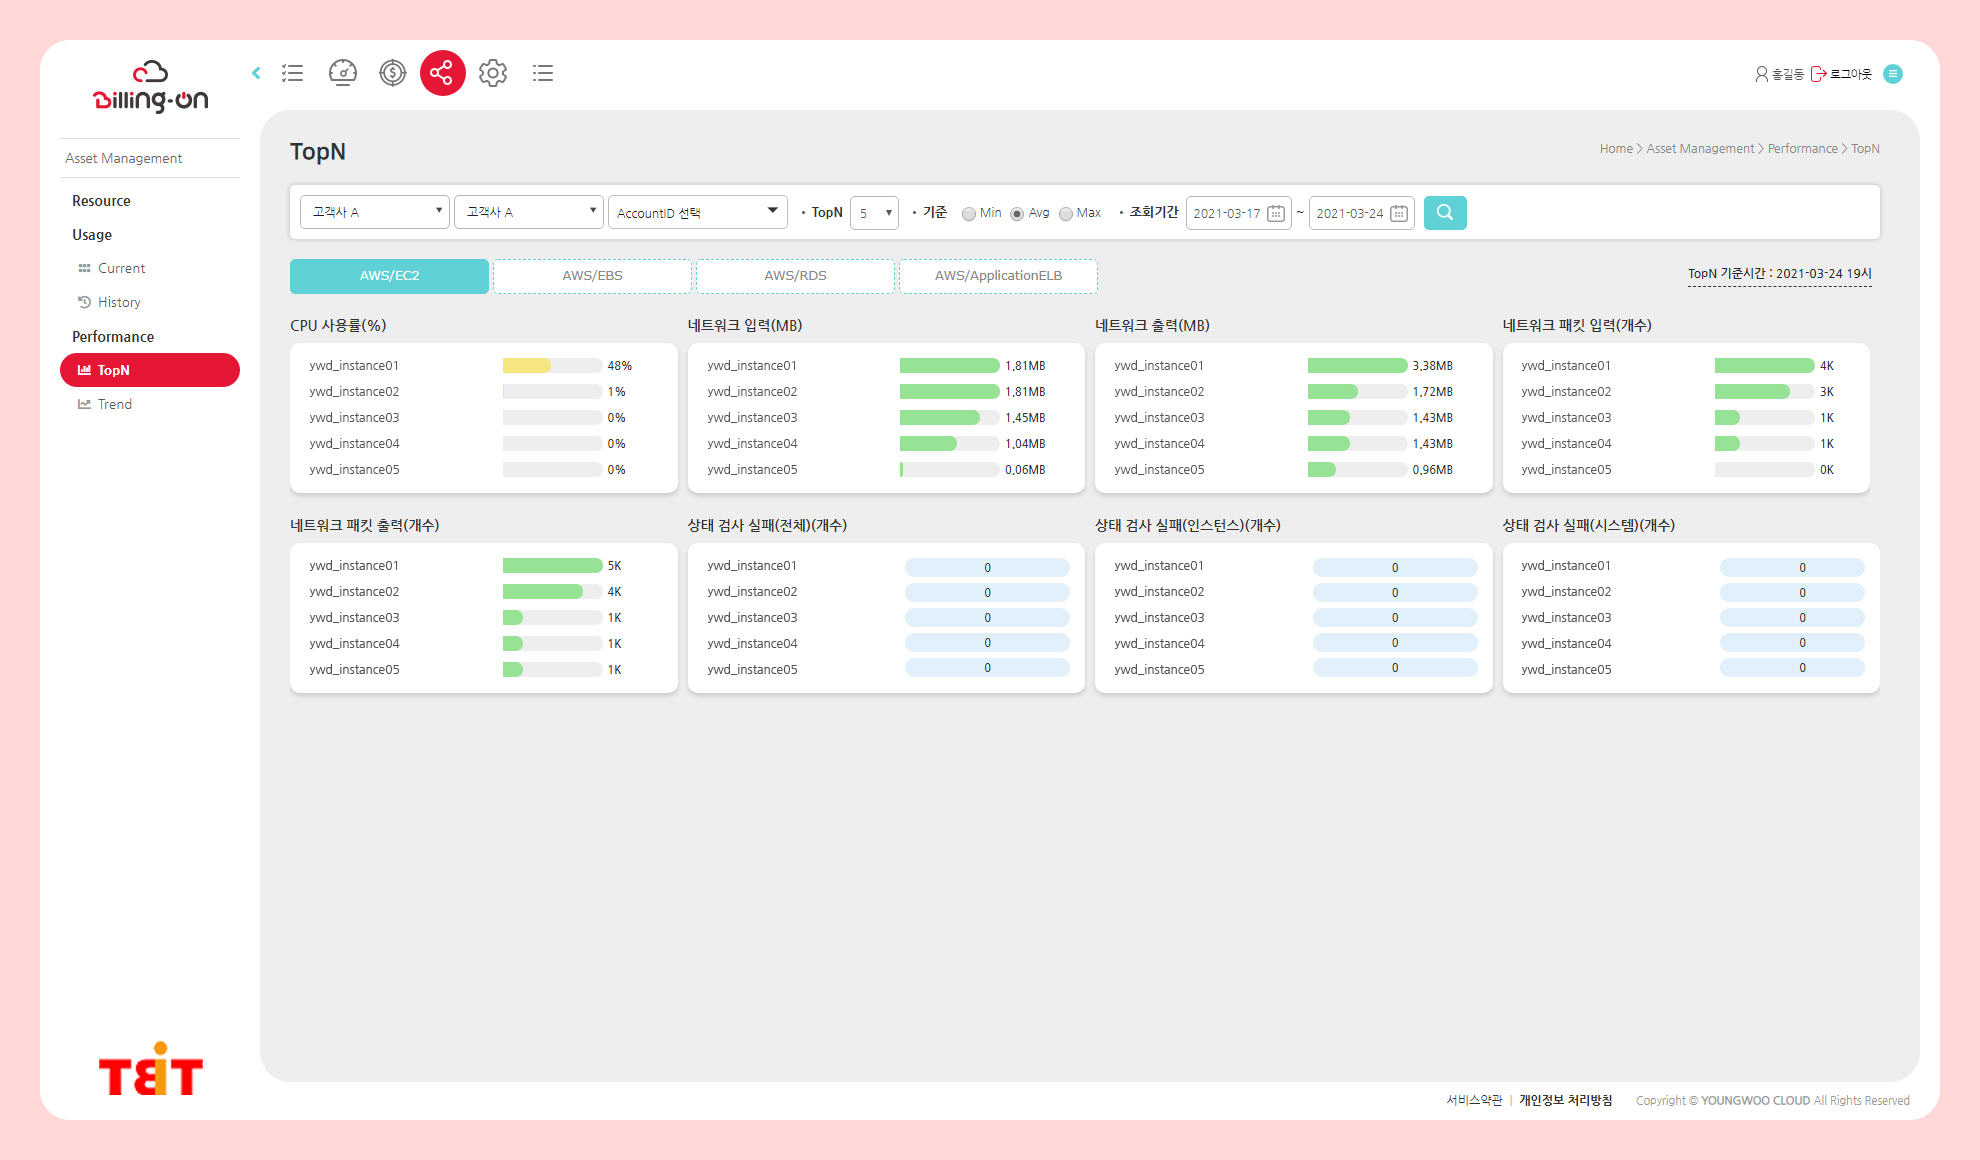
Task: Open settings via the gear icon
Action: [x=493, y=73]
